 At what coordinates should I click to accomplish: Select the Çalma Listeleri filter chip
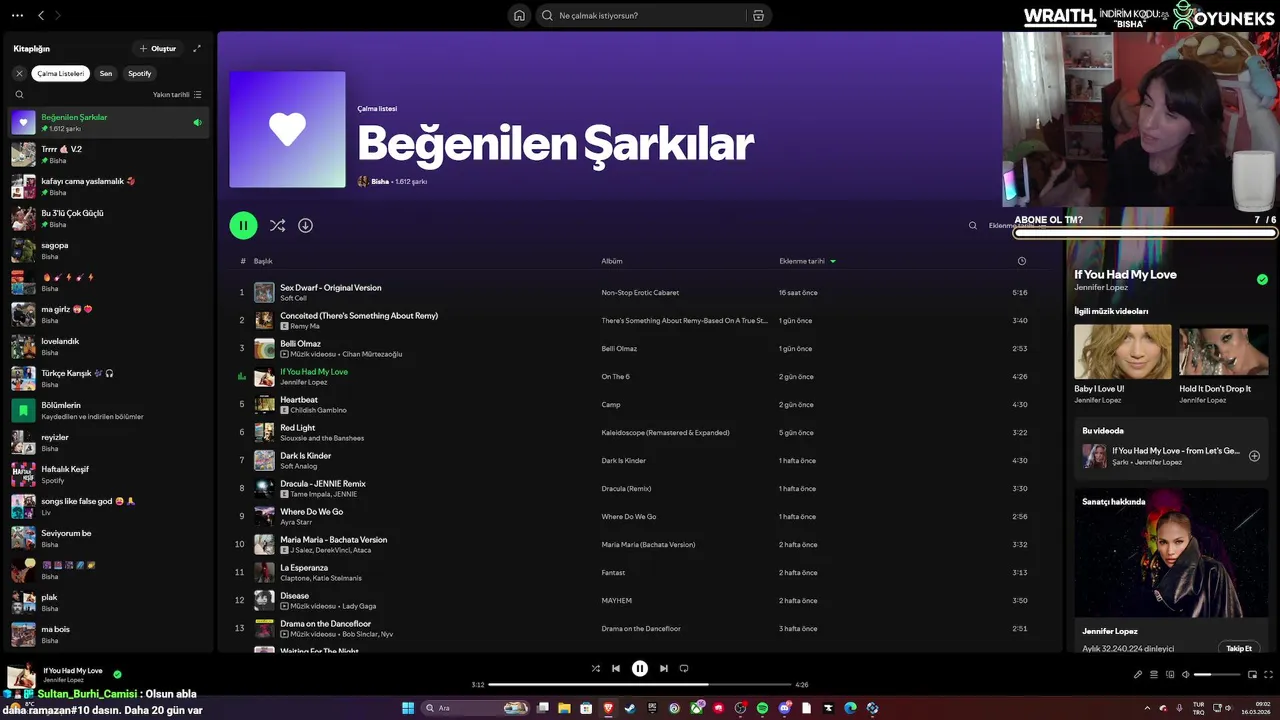point(61,73)
